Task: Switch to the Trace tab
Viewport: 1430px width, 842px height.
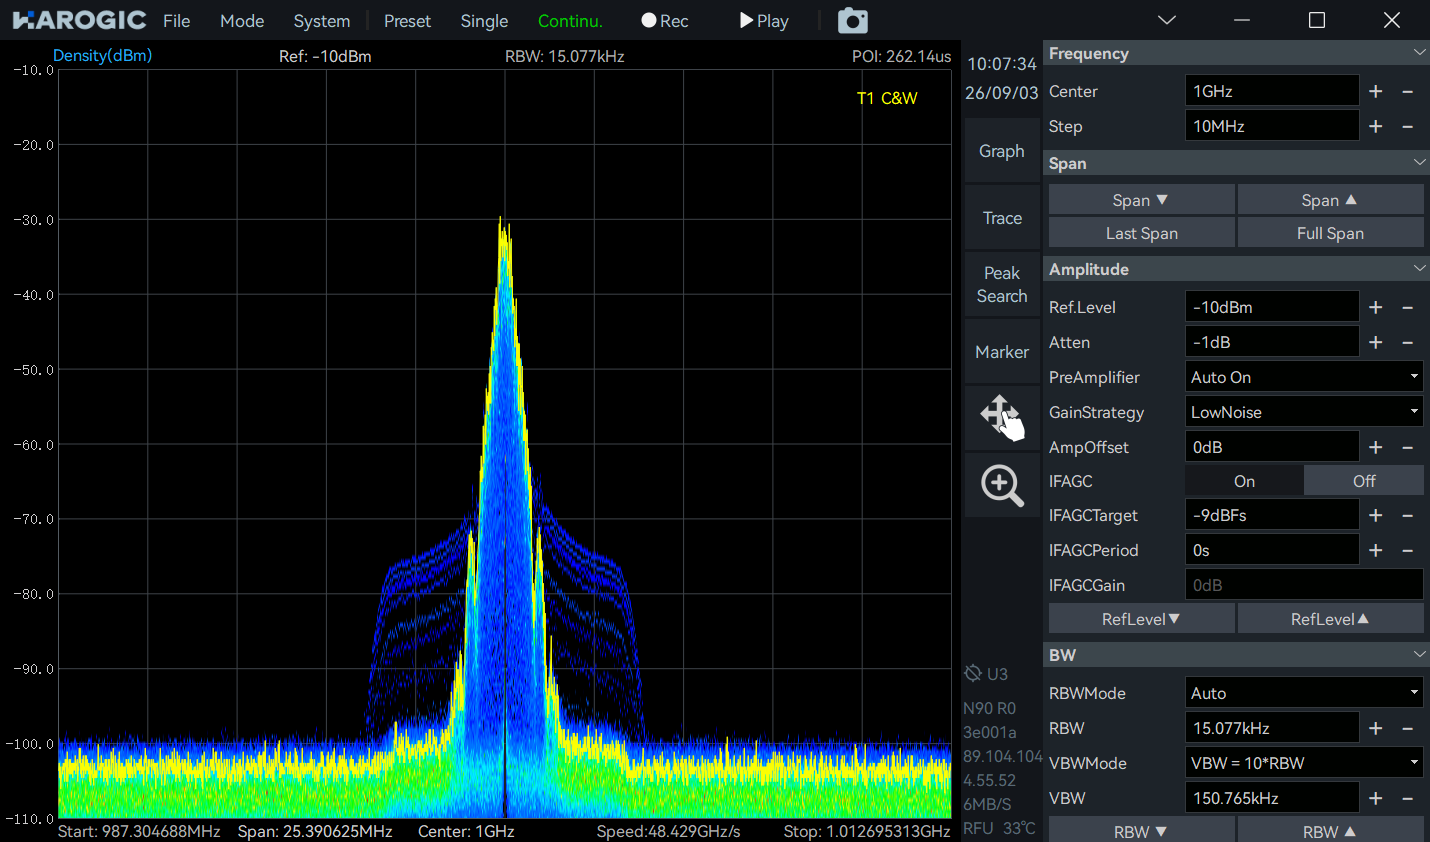Action: point(1002,218)
